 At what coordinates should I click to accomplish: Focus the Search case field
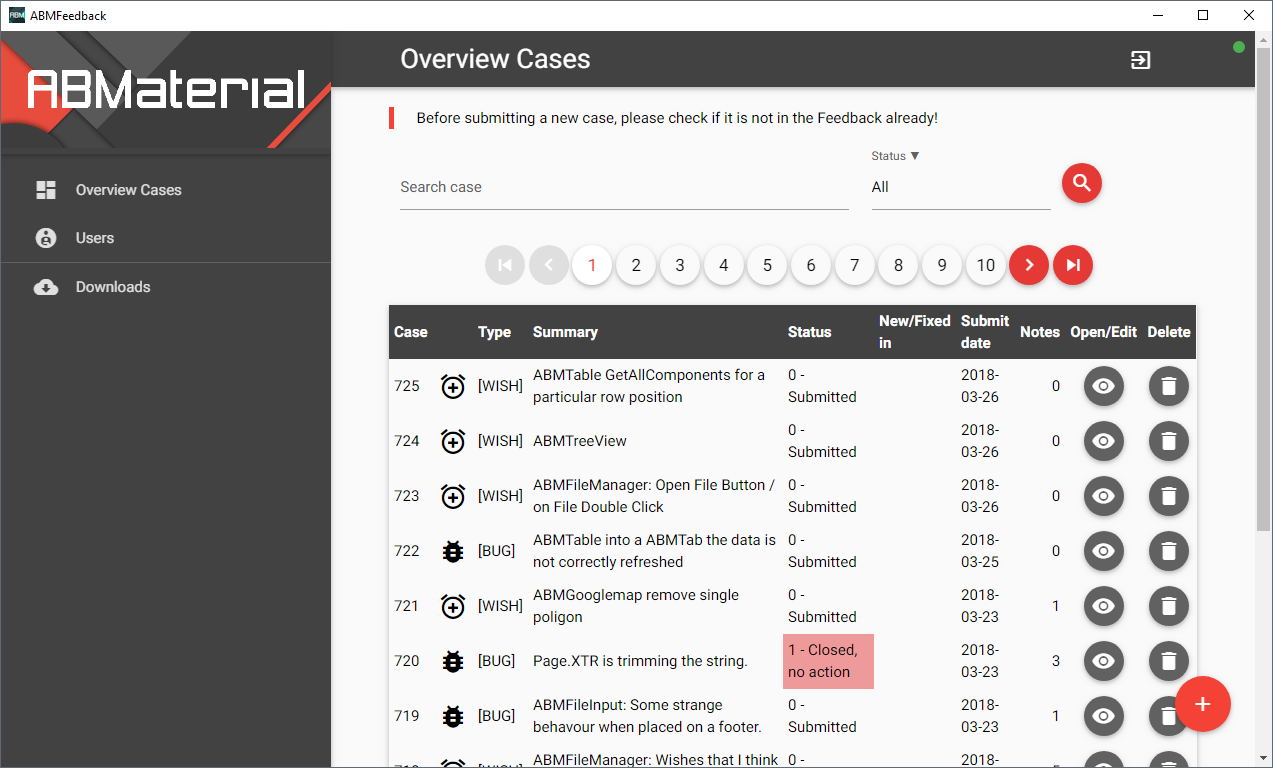[624, 187]
